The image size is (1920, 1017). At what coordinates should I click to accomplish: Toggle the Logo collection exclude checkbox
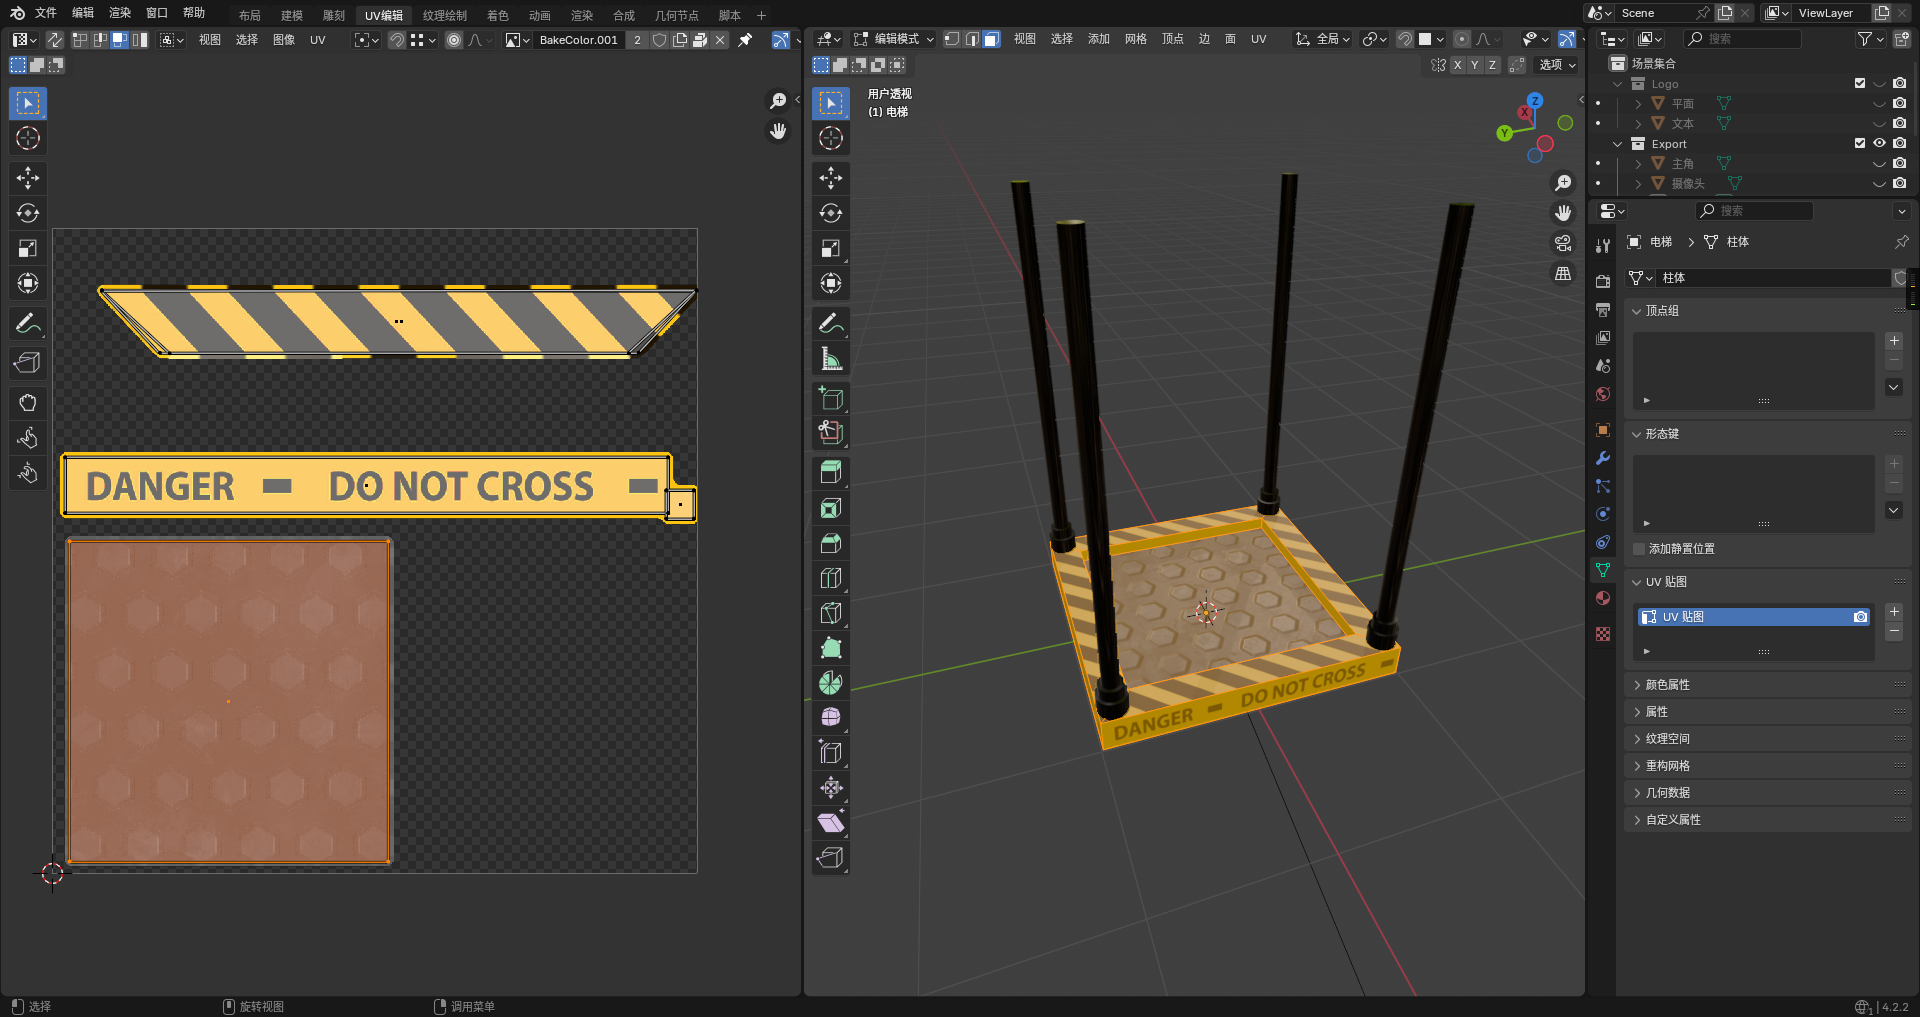pyautogui.click(x=1860, y=84)
